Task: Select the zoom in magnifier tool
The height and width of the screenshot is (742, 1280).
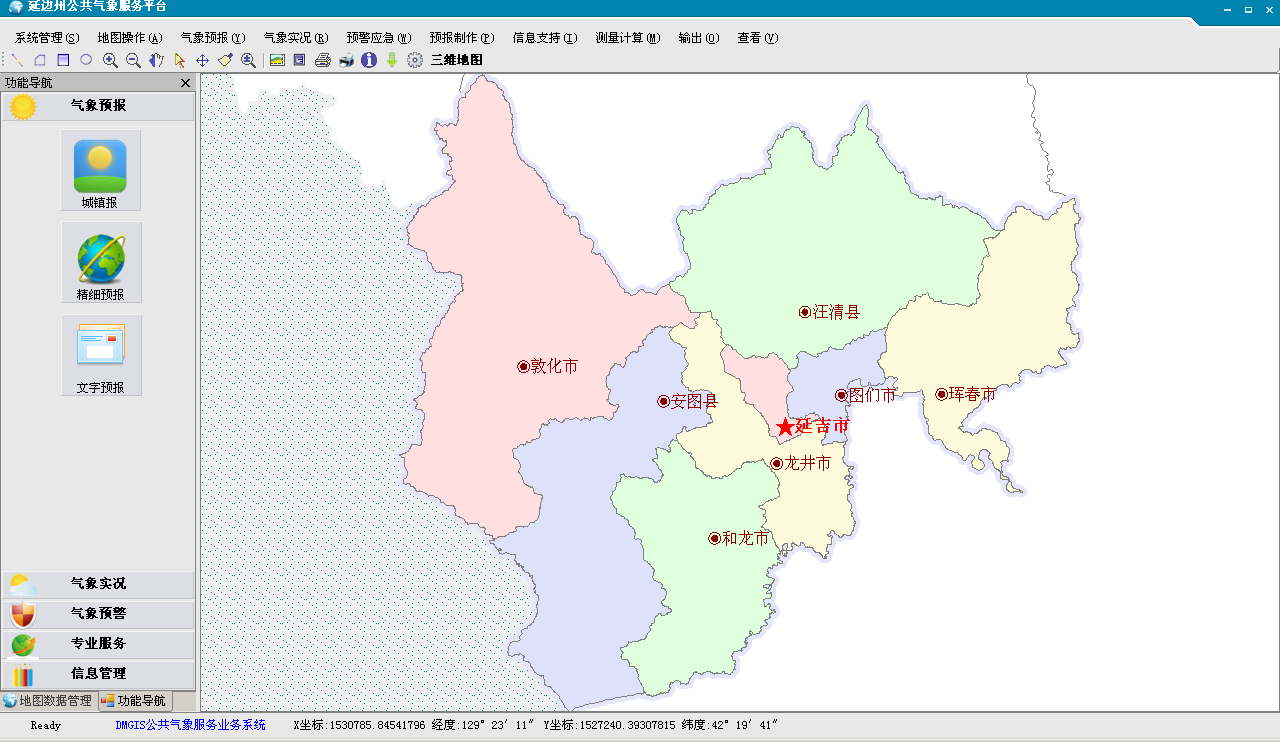Action: (110, 60)
